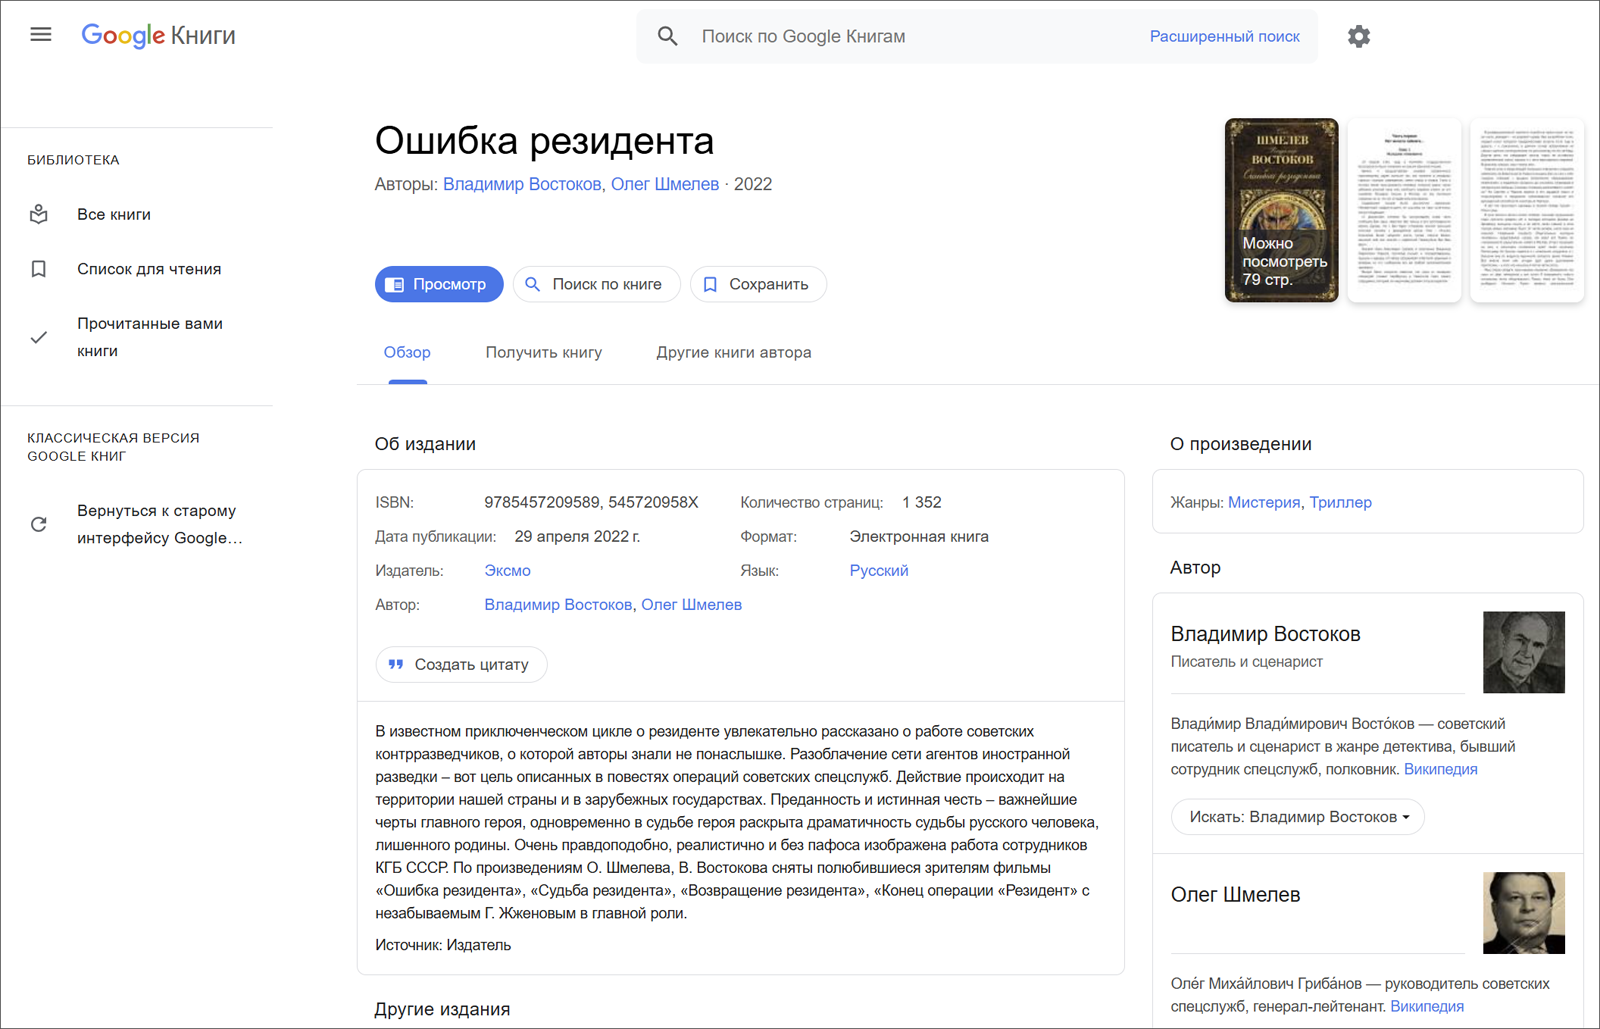
Task: Click the search magnifier icon
Action: 668,37
